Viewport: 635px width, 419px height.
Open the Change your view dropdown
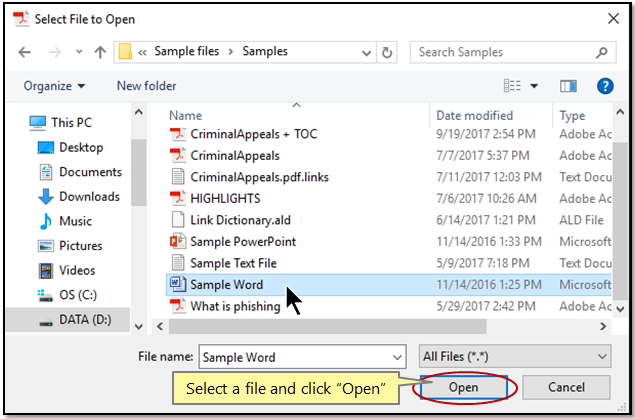tap(535, 86)
